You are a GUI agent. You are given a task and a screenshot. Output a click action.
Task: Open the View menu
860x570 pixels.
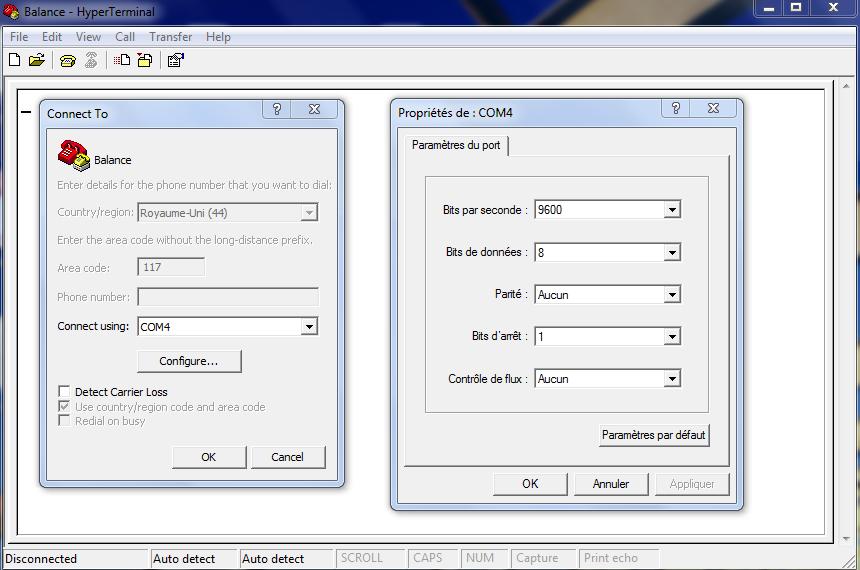click(x=88, y=37)
